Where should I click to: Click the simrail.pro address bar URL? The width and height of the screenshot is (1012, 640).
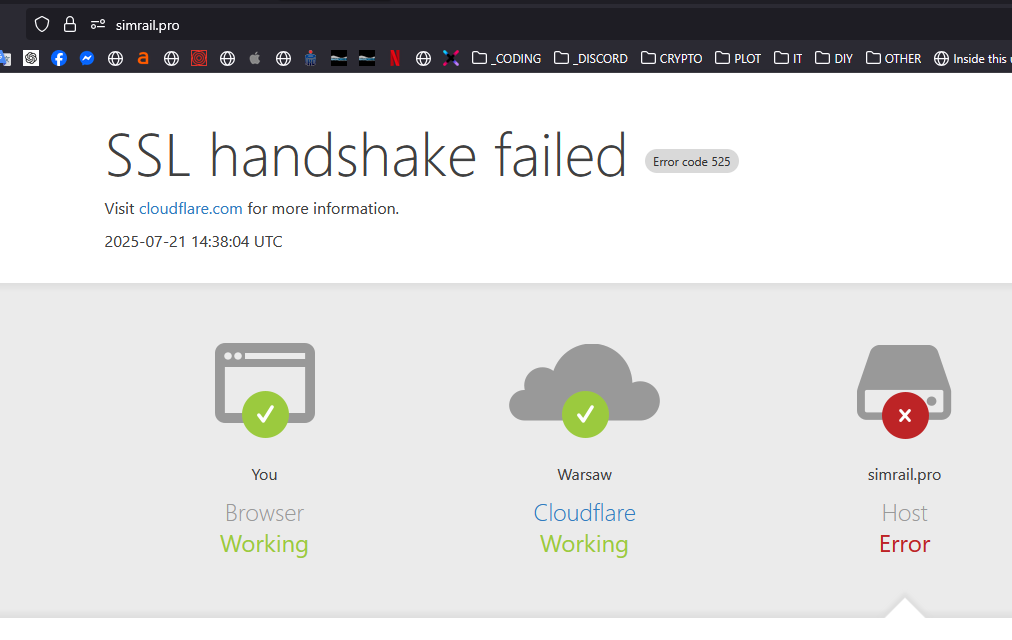pos(147,25)
